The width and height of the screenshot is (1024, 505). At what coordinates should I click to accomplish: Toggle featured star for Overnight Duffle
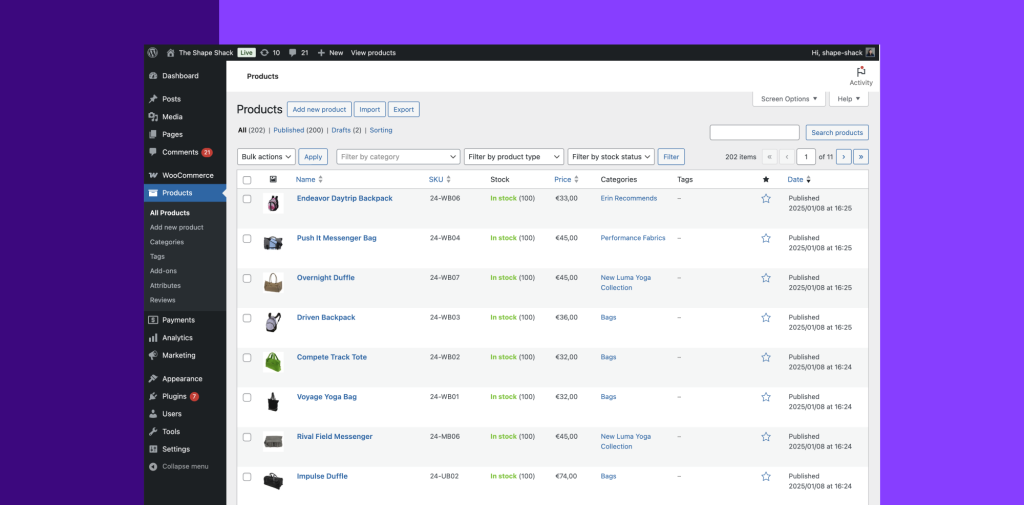(766, 278)
